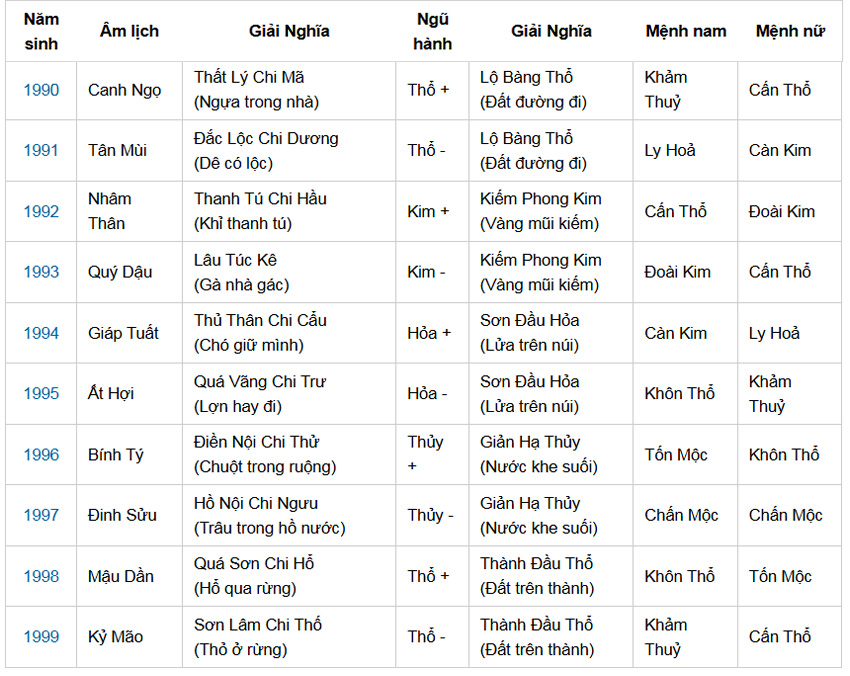Open the 1993 year link
This screenshot has width=850, height=676.
[x=41, y=272]
